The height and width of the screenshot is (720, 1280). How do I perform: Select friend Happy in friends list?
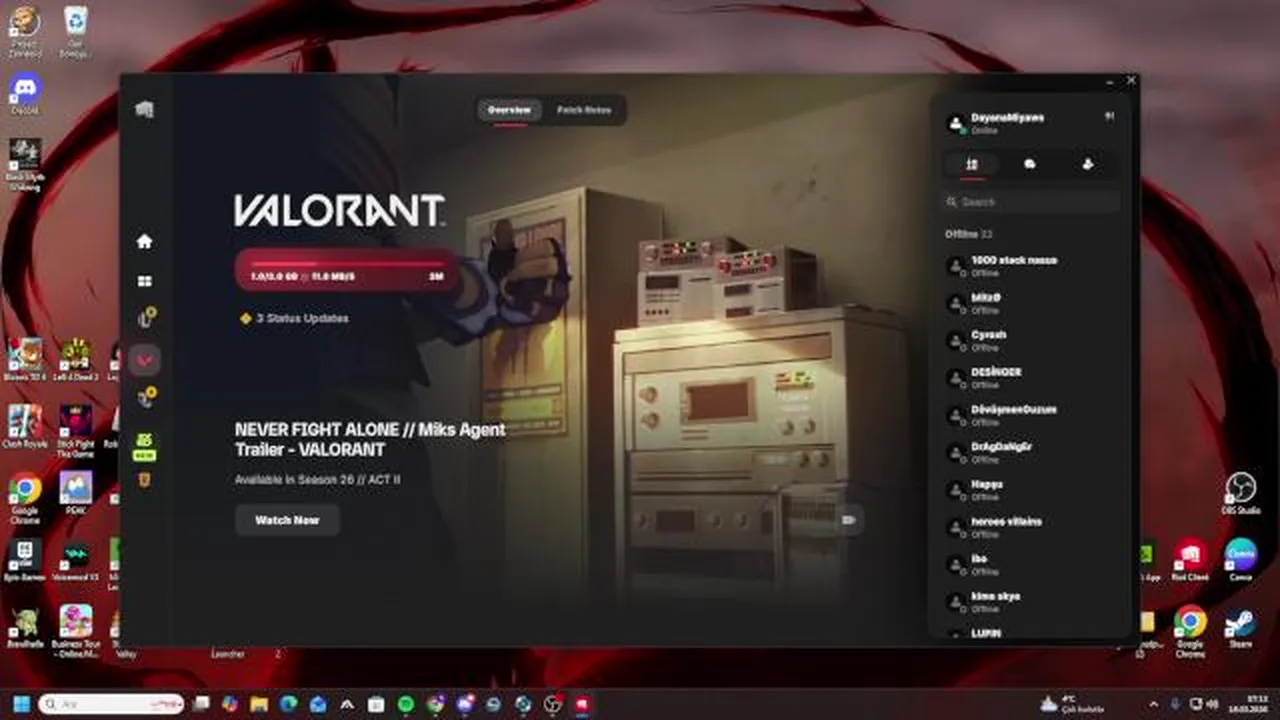click(1032, 489)
